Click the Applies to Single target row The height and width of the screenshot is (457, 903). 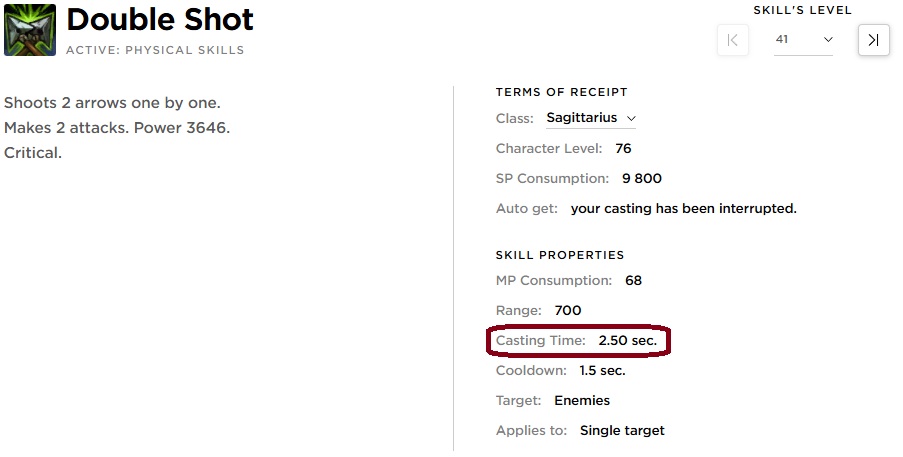[x=580, y=431]
